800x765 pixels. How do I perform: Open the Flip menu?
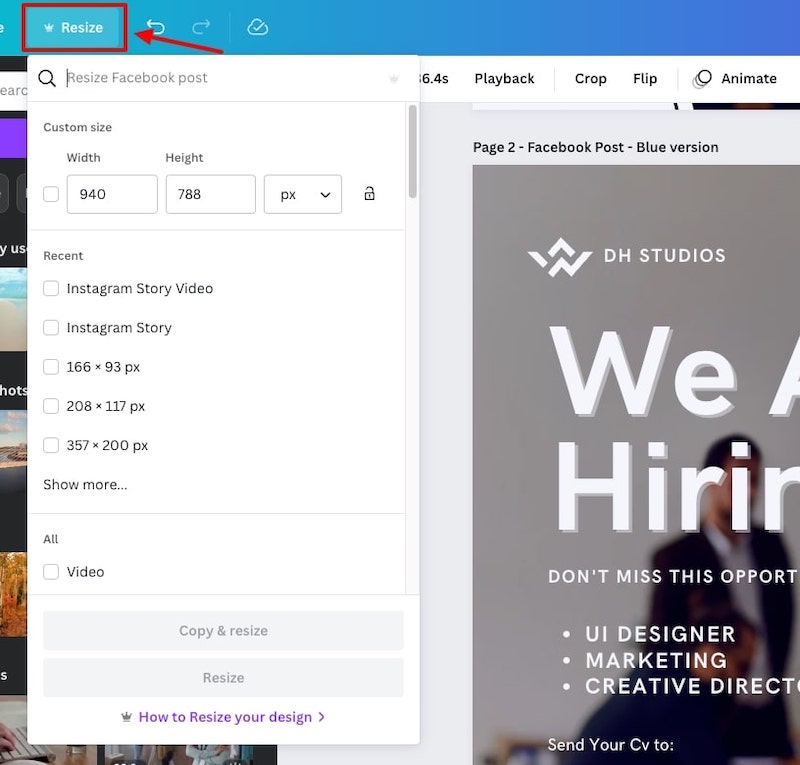645,79
